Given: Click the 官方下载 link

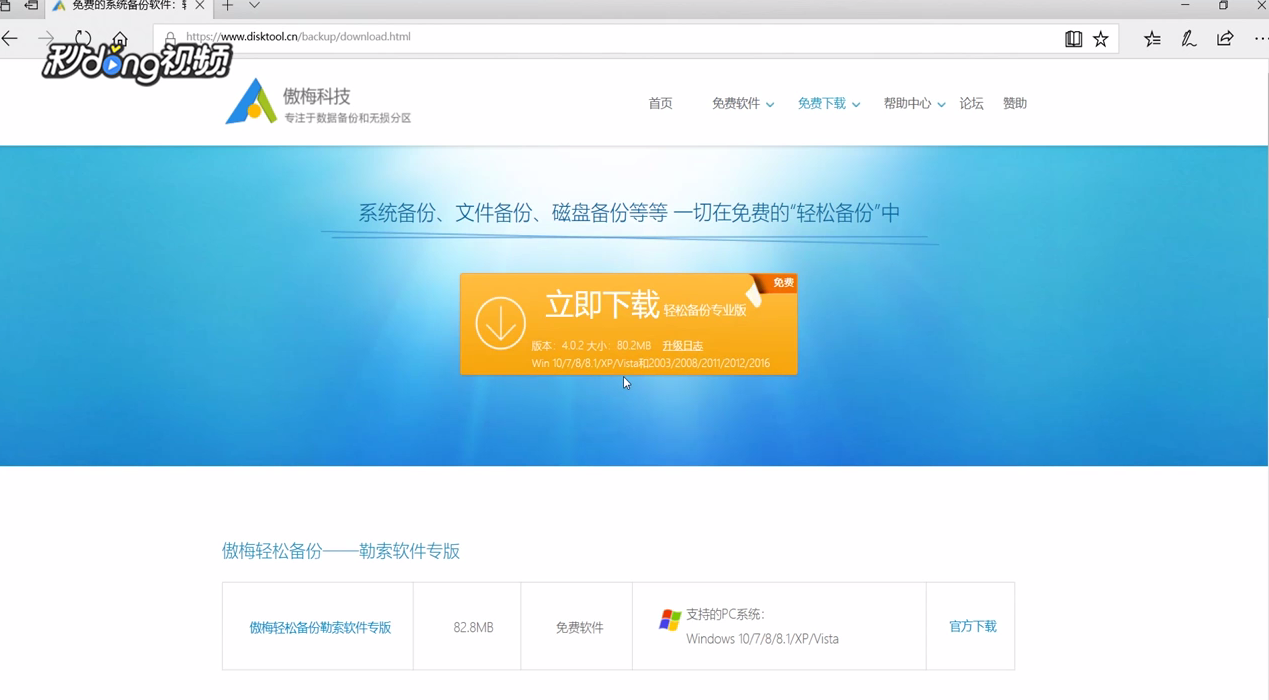Looking at the screenshot, I should (x=972, y=627).
